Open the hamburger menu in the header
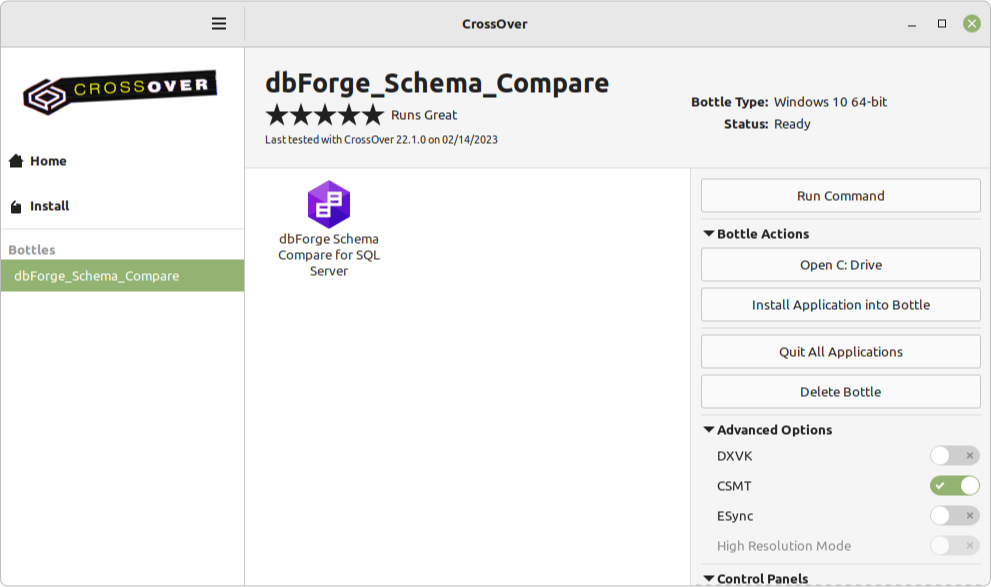The height and width of the screenshot is (587, 991). click(219, 24)
